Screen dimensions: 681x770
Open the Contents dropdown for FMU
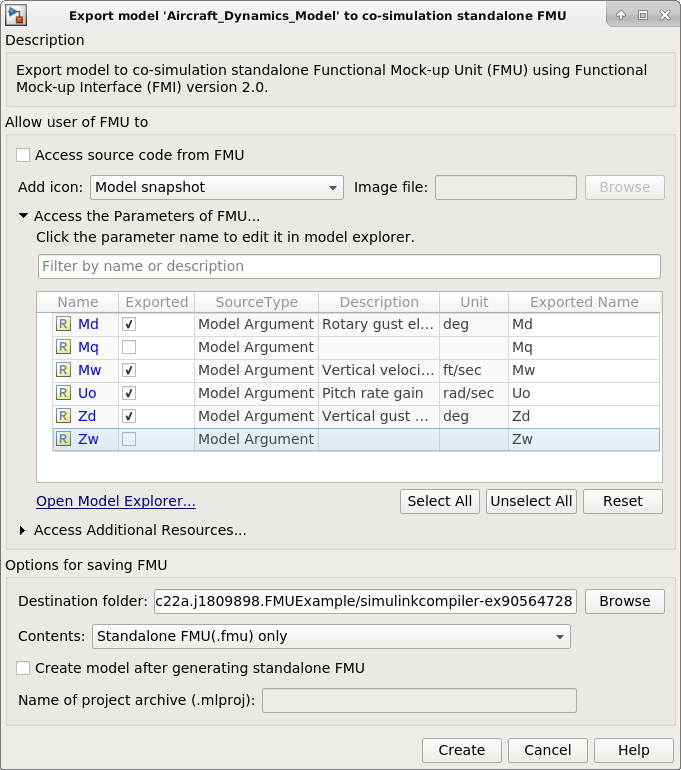pos(330,636)
